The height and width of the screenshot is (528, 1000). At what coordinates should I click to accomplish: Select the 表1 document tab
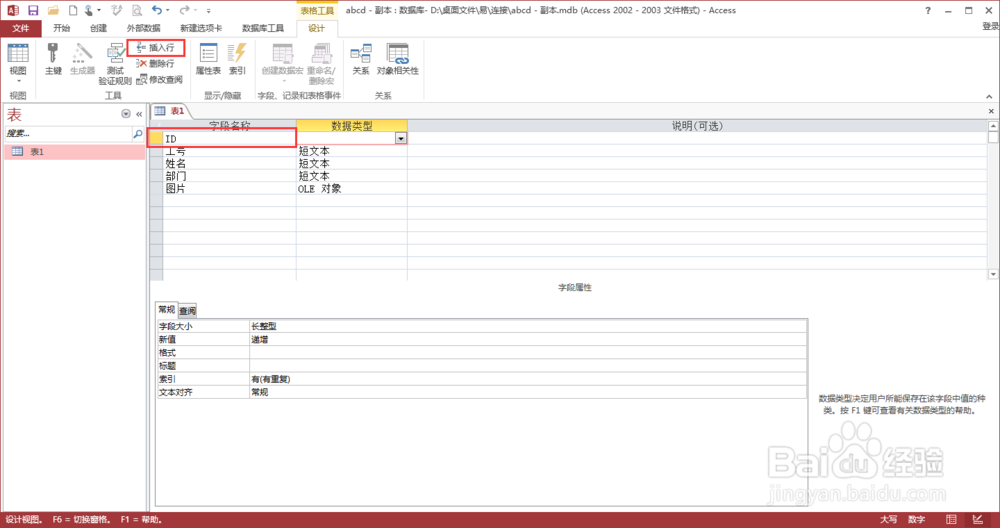pos(170,111)
